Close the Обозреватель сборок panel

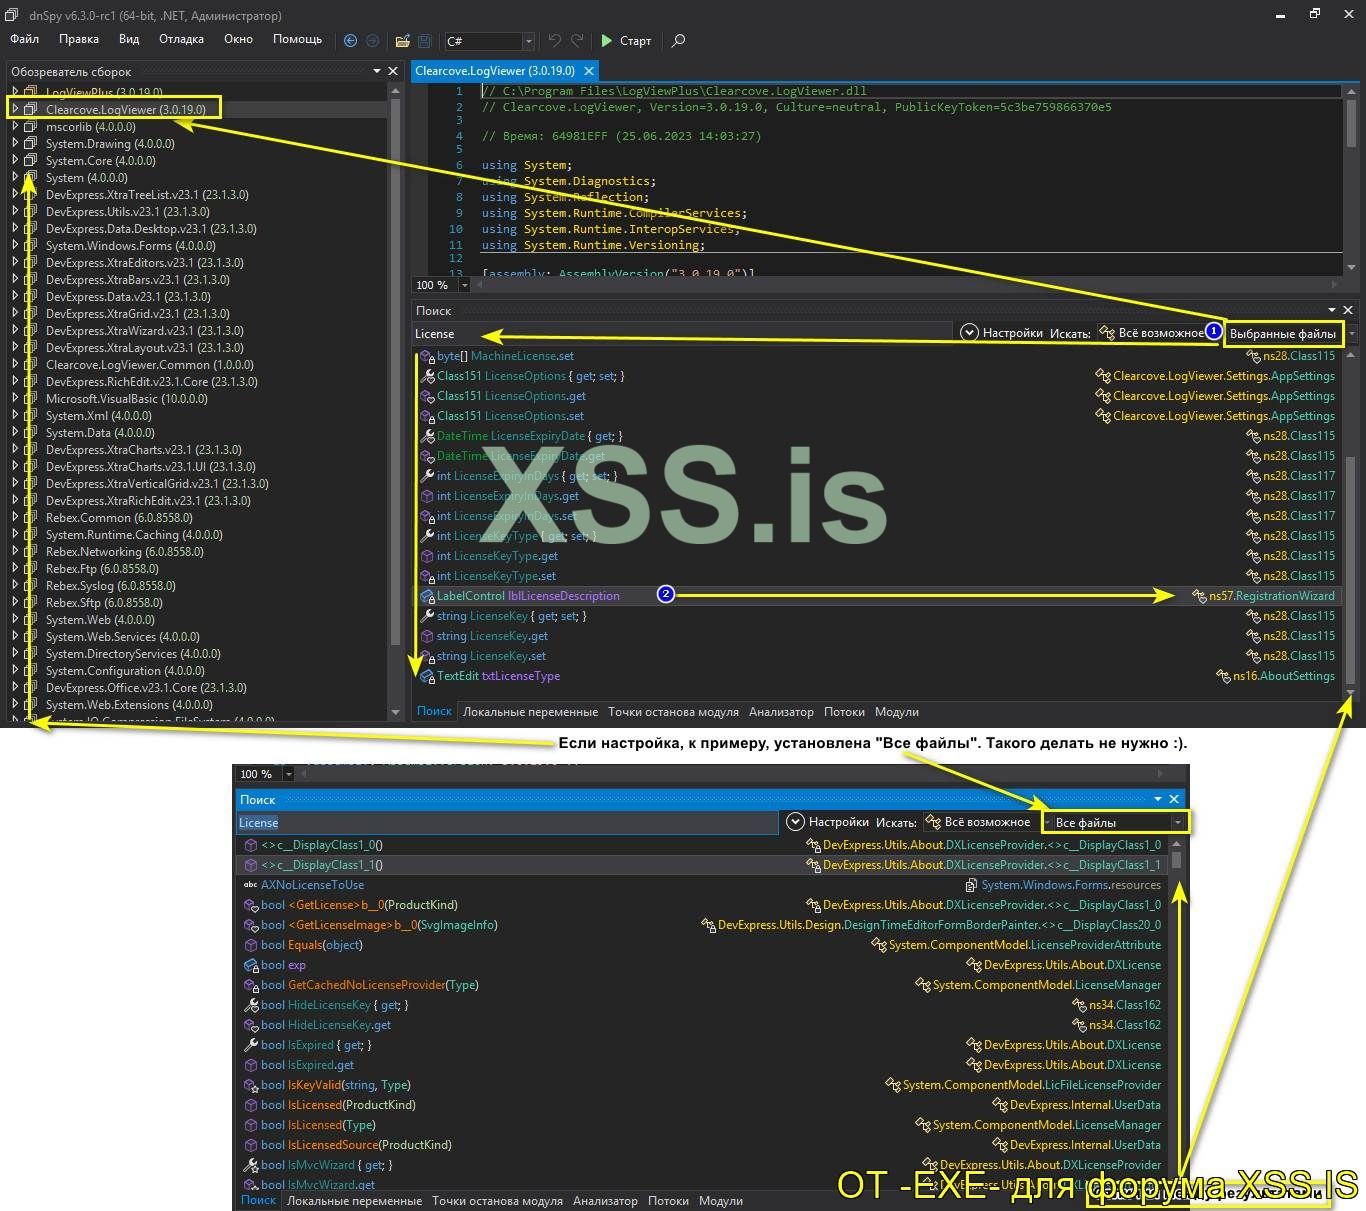[393, 71]
